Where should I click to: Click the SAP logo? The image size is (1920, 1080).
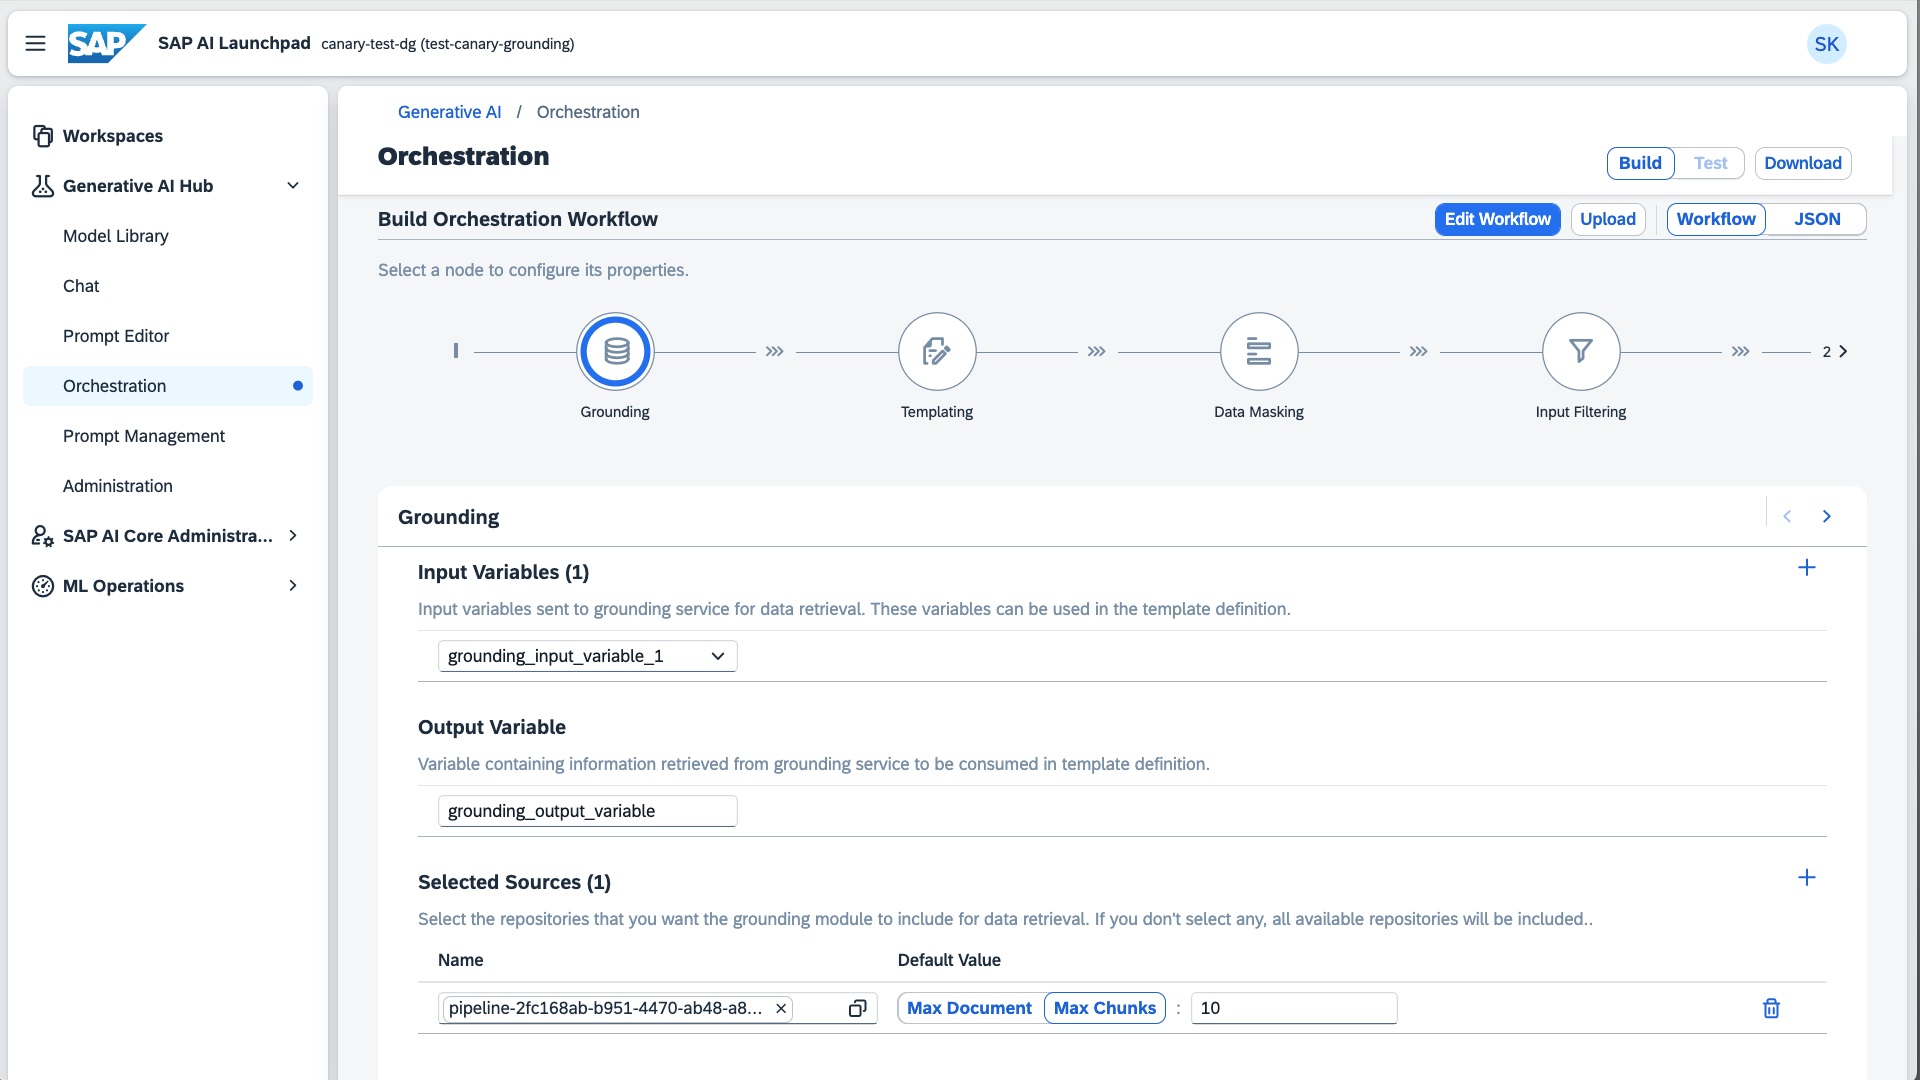(x=106, y=43)
